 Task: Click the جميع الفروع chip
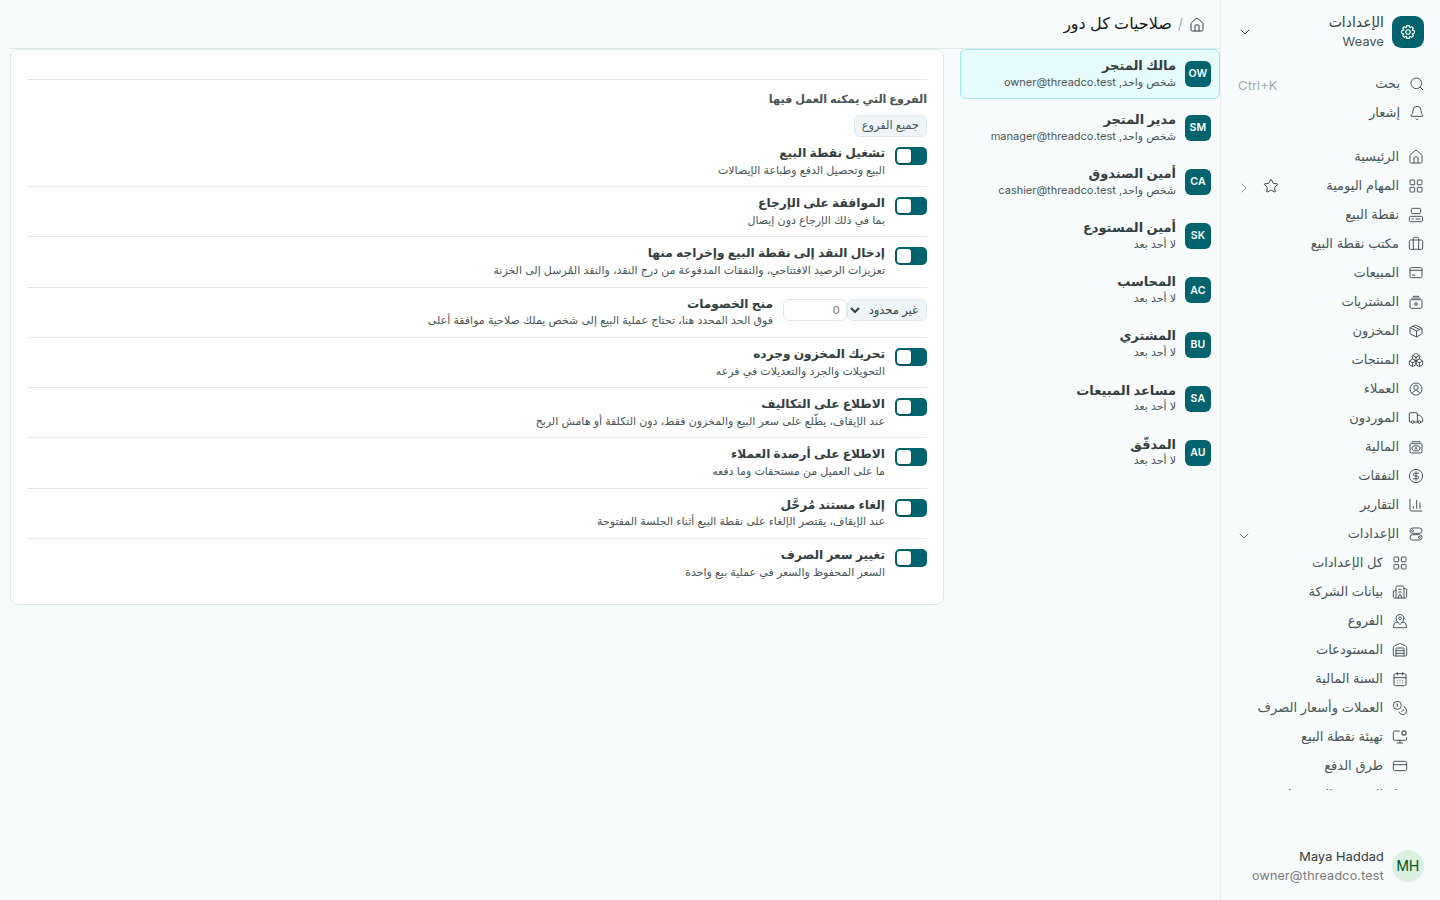pyautogui.click(x=891, y=126)
